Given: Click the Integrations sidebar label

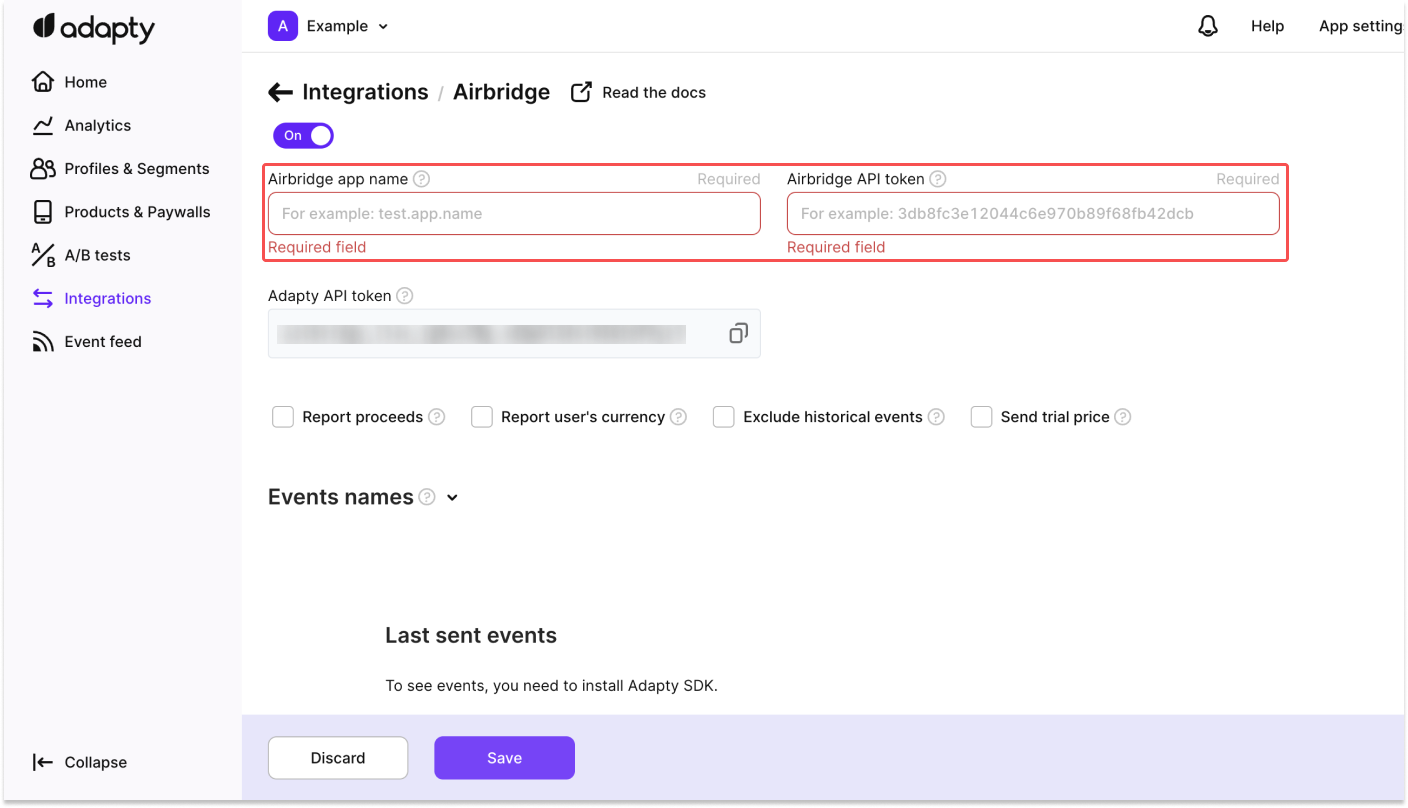Looking at the screenshot, I should coord(108,298).
